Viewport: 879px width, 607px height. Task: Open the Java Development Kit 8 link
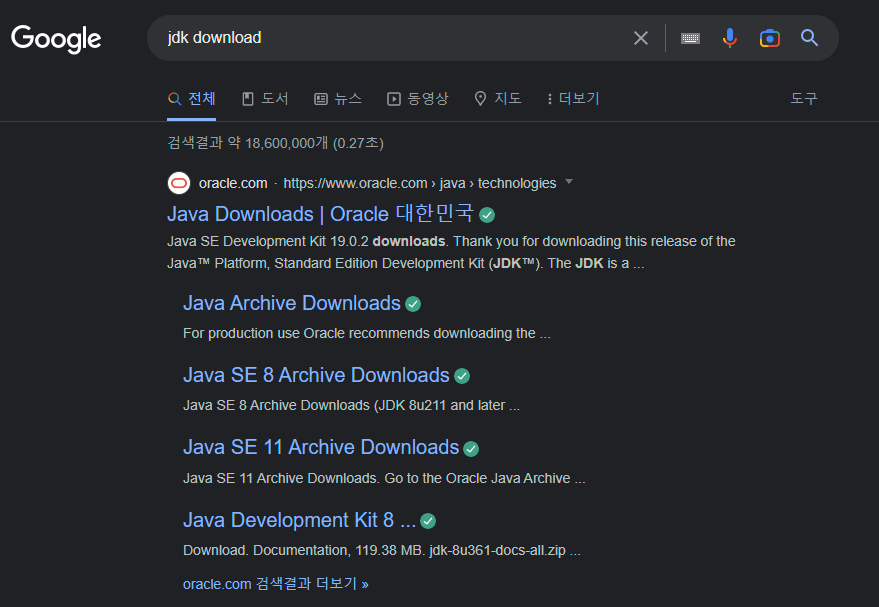point(299,520)
